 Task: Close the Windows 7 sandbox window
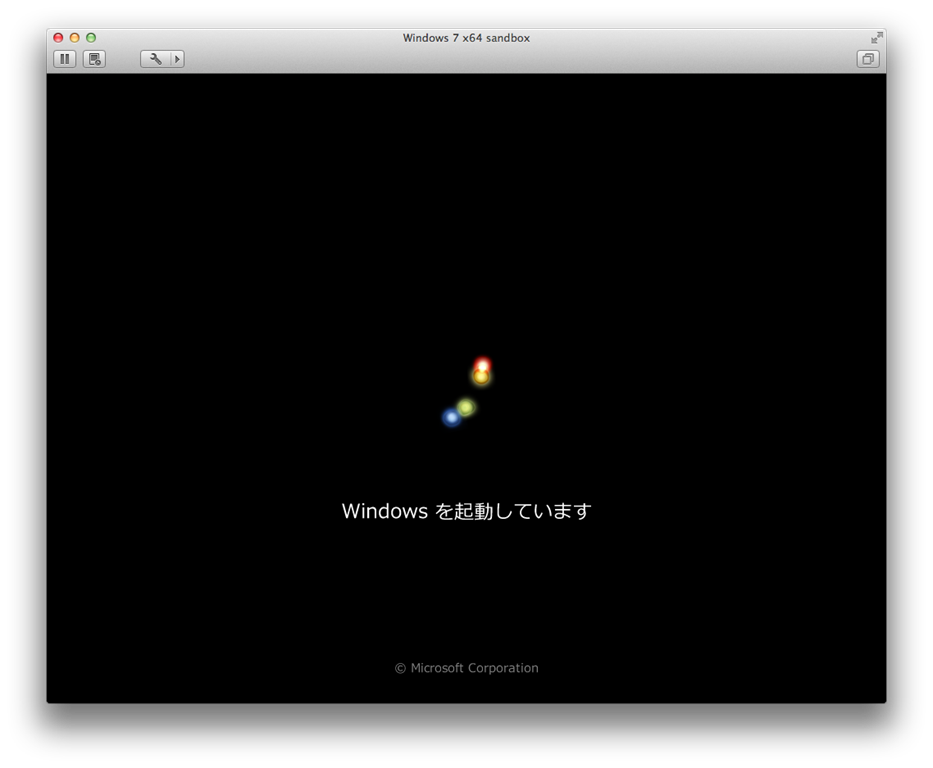point(58,37)
